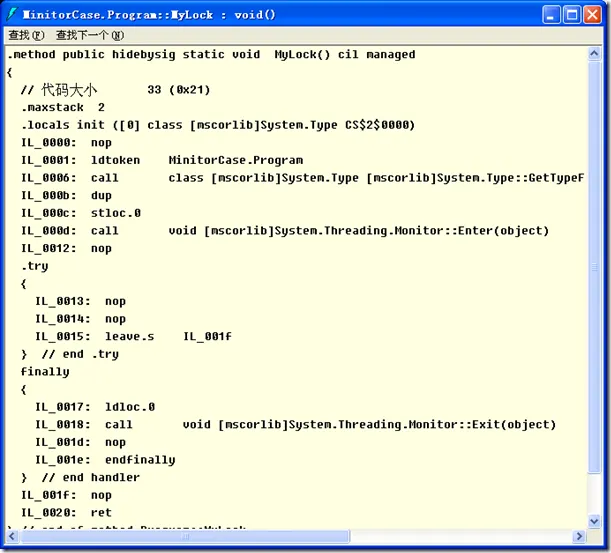Click the 查找下一个(N) menu item
This screenshot has width=611, height=553.
click(x=90, y=35)
